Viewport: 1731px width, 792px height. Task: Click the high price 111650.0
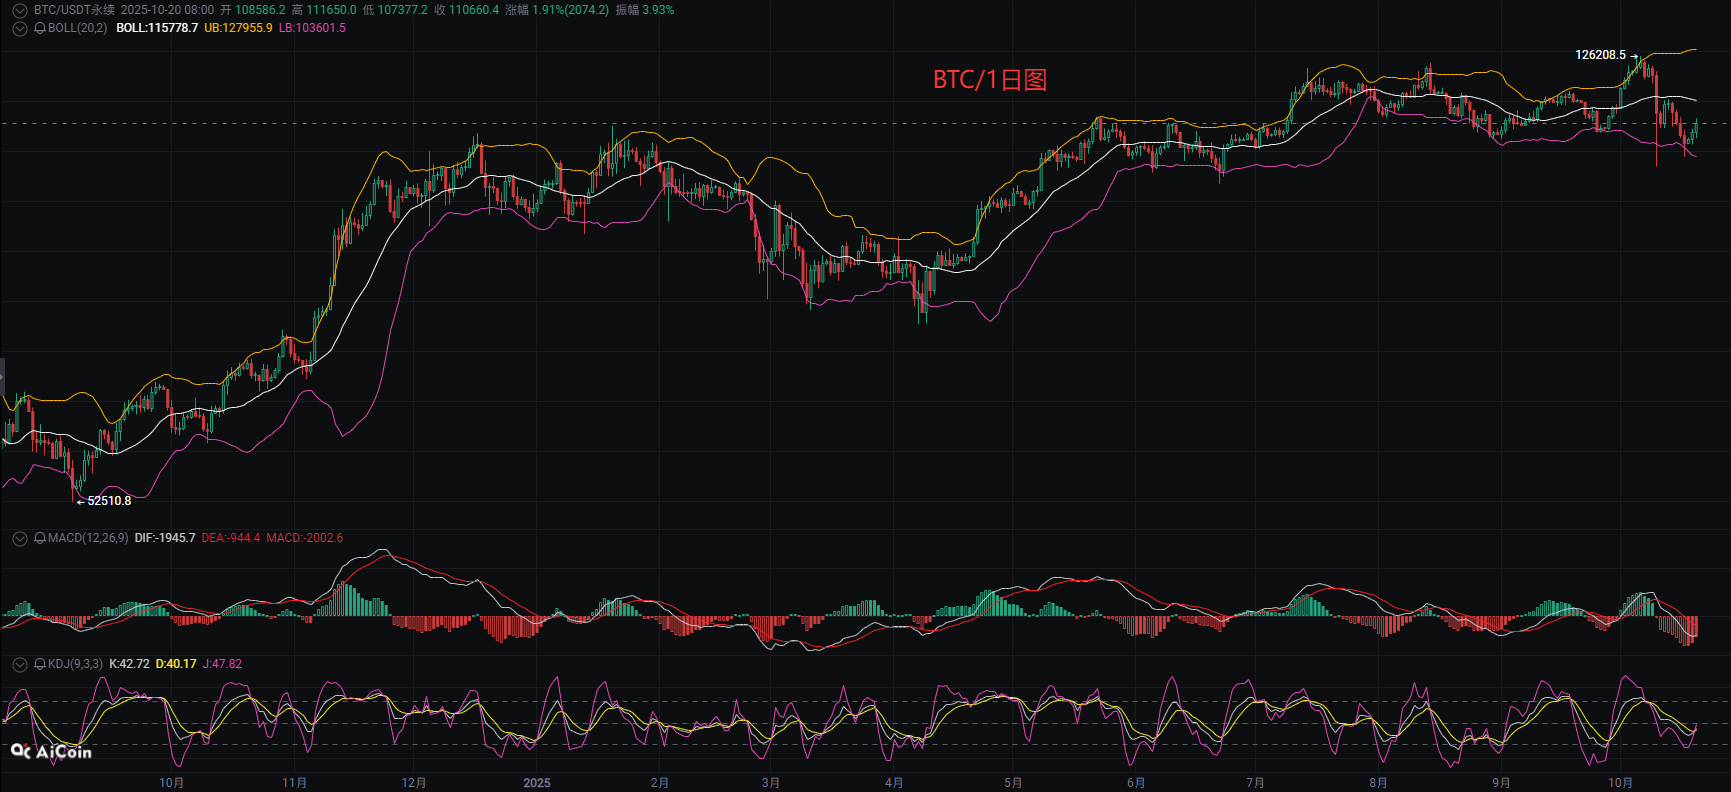coord(331,10)
